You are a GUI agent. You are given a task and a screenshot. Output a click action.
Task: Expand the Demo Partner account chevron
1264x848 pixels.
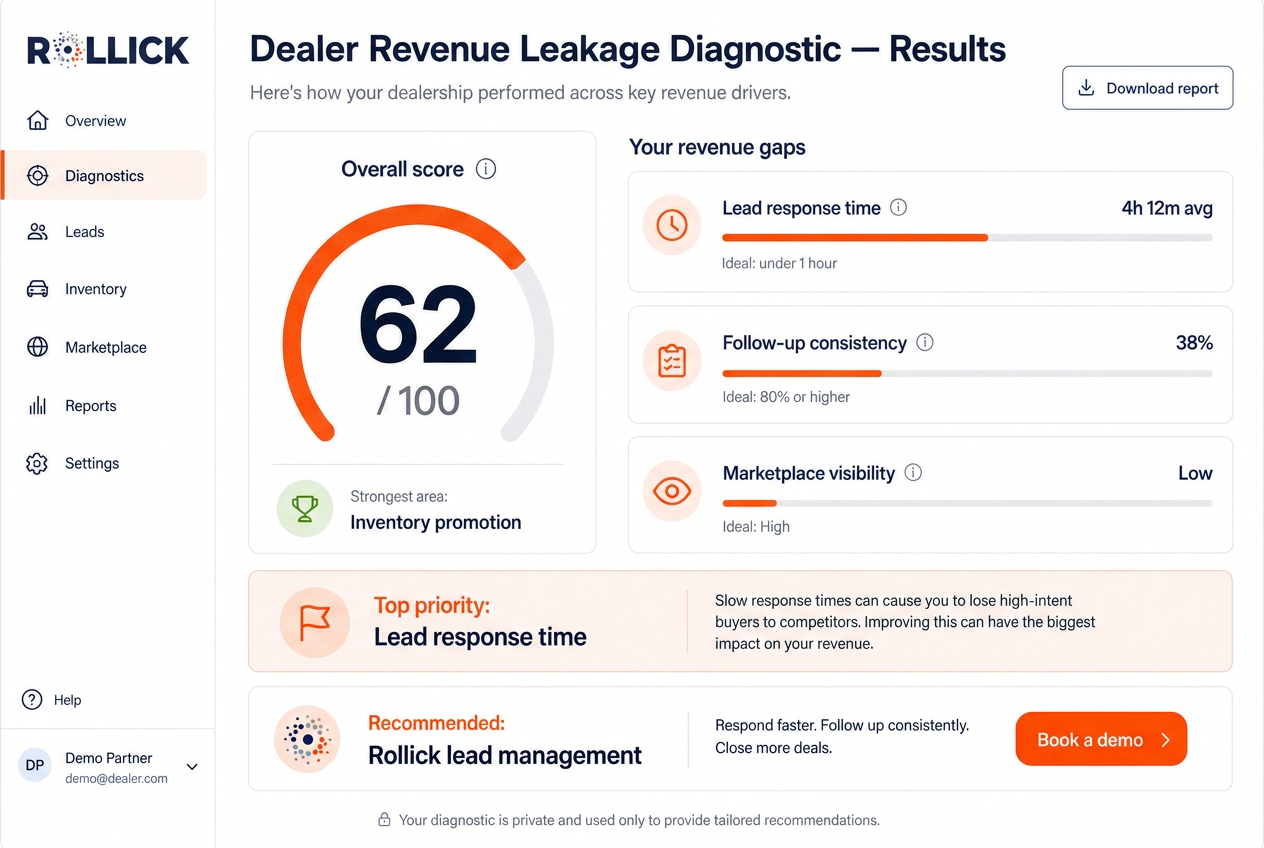click(192, 767)
